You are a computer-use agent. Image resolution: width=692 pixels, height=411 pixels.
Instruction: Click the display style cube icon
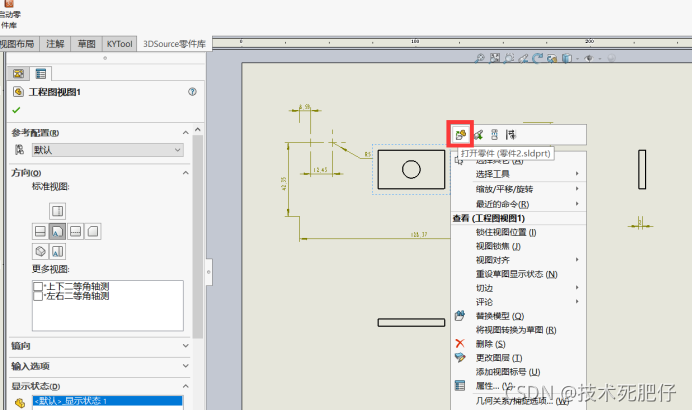pos(567,58)
